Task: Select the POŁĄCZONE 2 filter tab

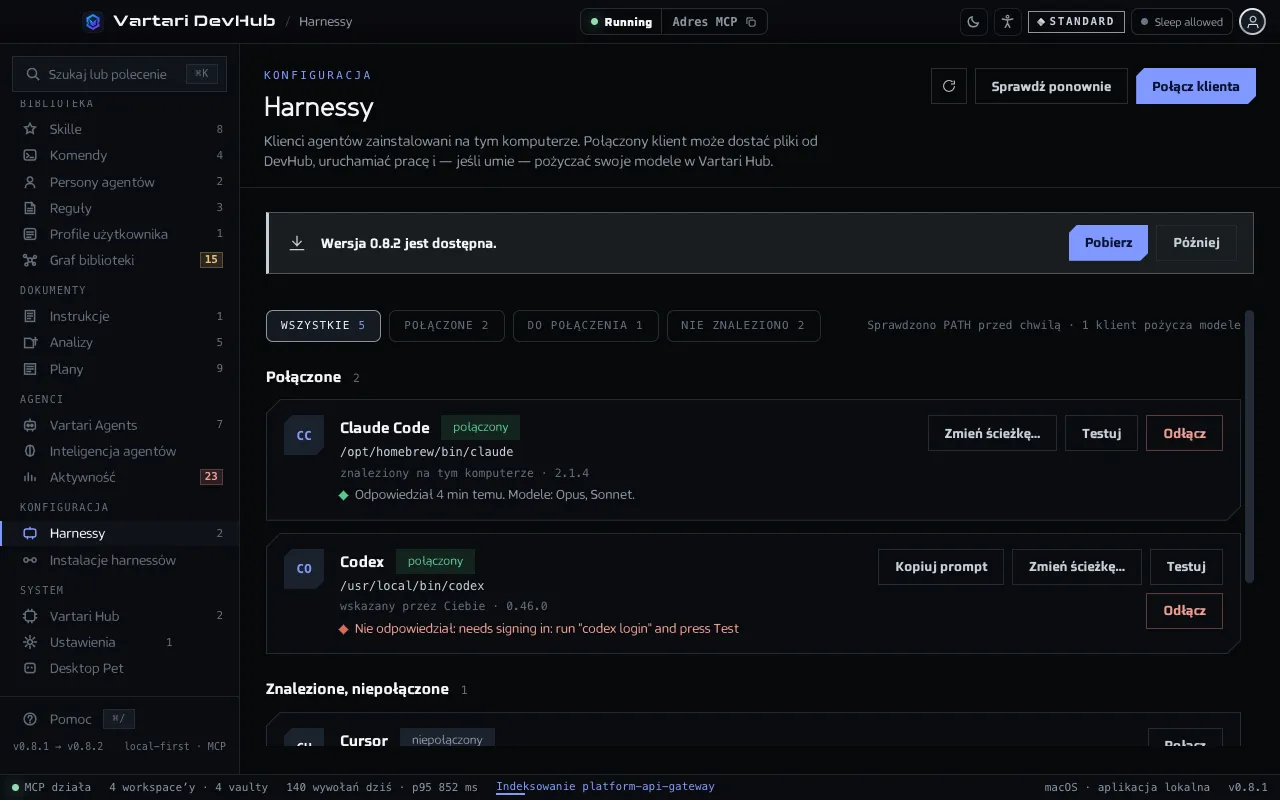Action: pyautogui.click(x=447, y=325)
